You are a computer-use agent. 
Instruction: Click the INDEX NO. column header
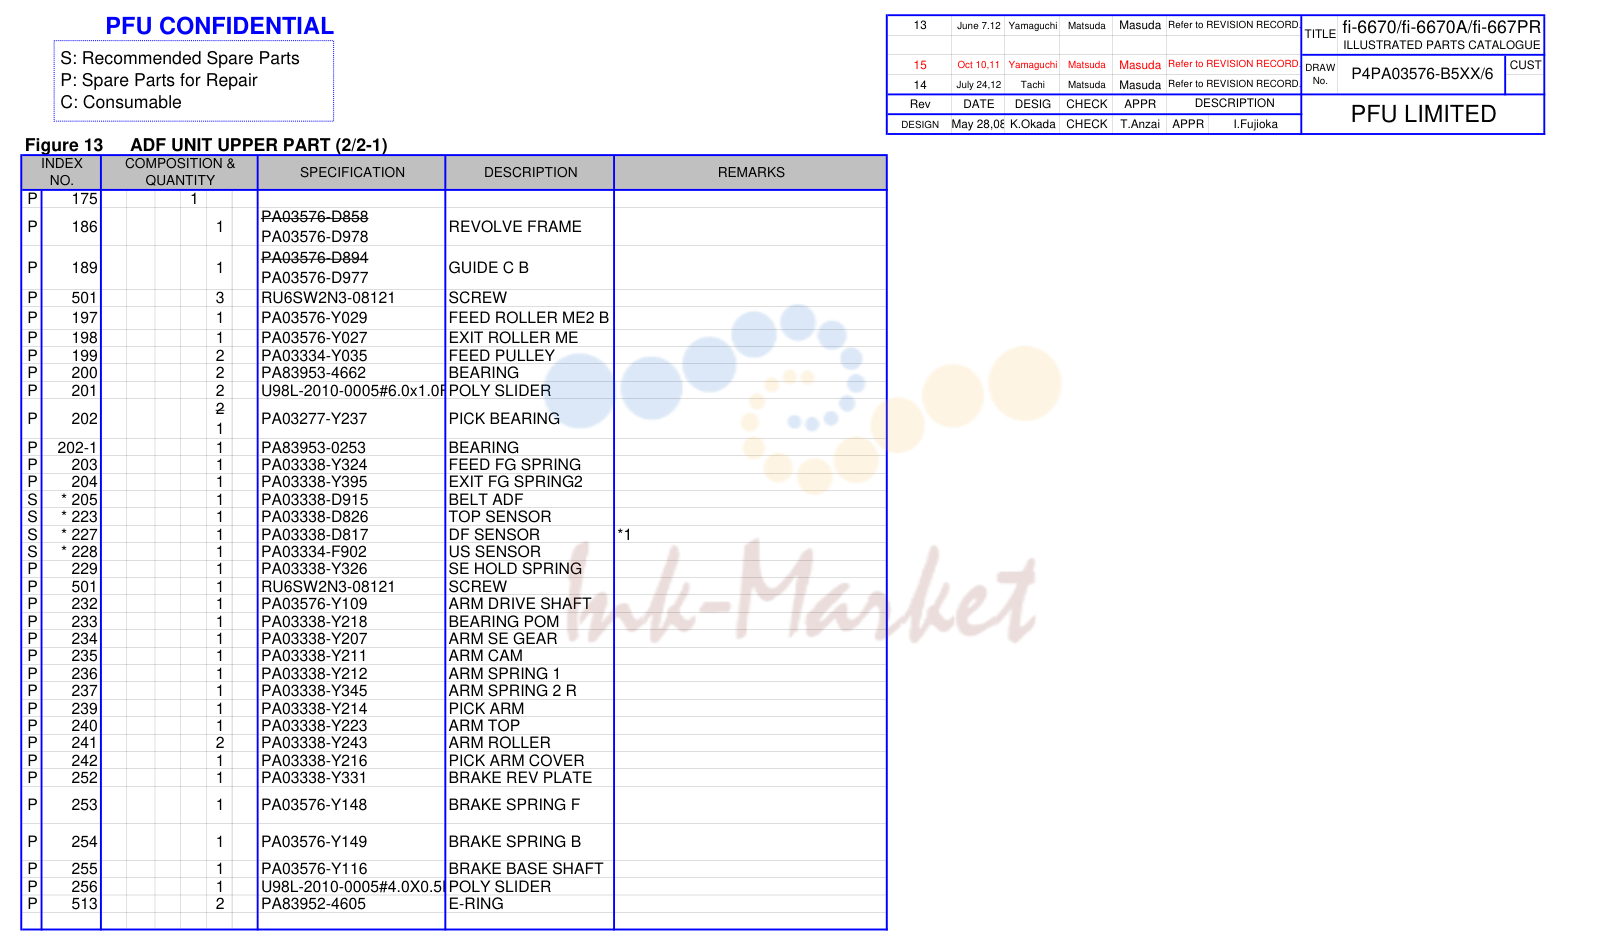(x=62, y=172)
